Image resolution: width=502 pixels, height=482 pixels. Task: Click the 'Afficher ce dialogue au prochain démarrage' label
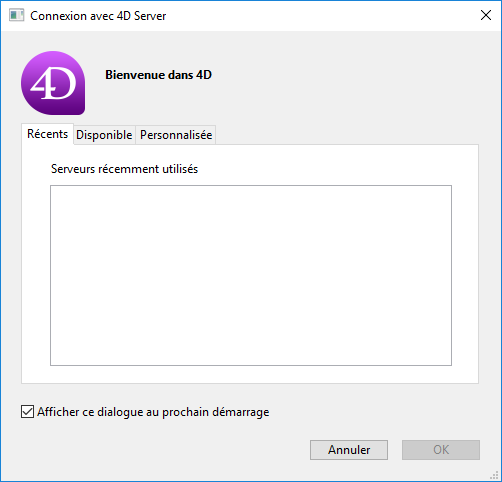(x=153, y=412)
